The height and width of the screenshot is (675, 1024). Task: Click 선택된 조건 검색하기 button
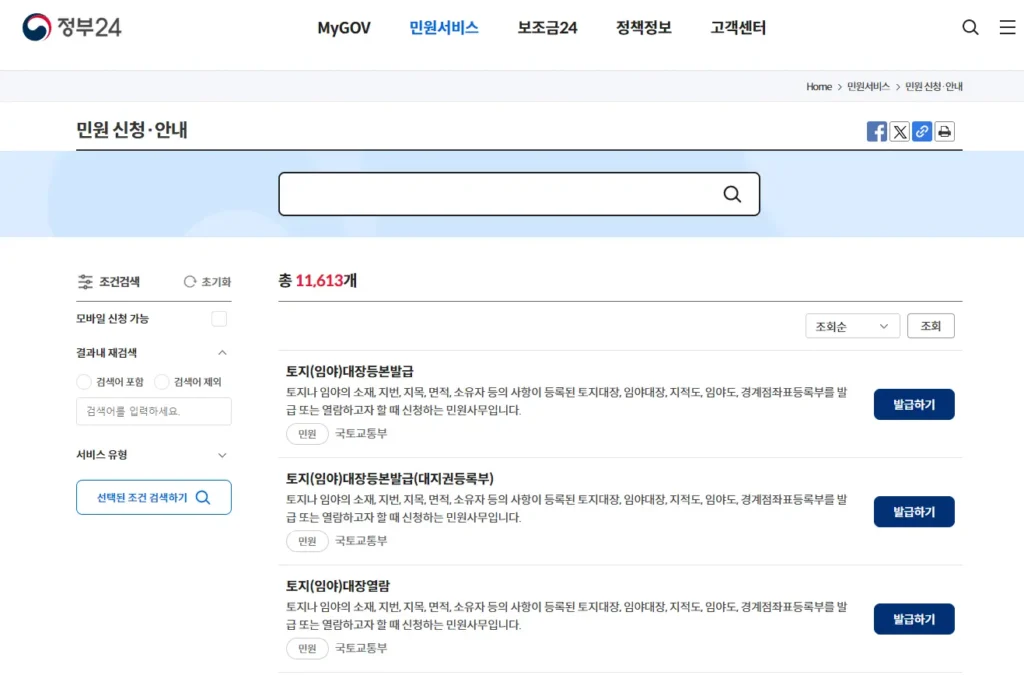(x=154, y=497)
